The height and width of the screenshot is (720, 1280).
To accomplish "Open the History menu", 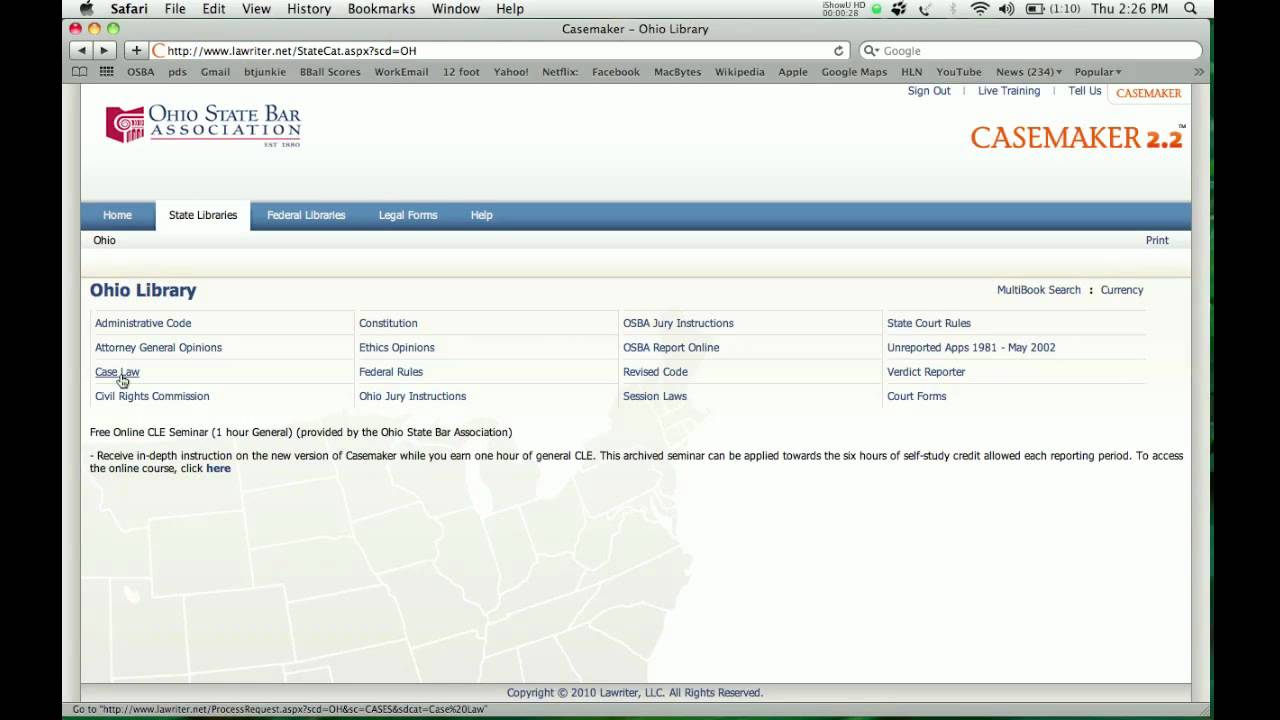I will 309,9.
